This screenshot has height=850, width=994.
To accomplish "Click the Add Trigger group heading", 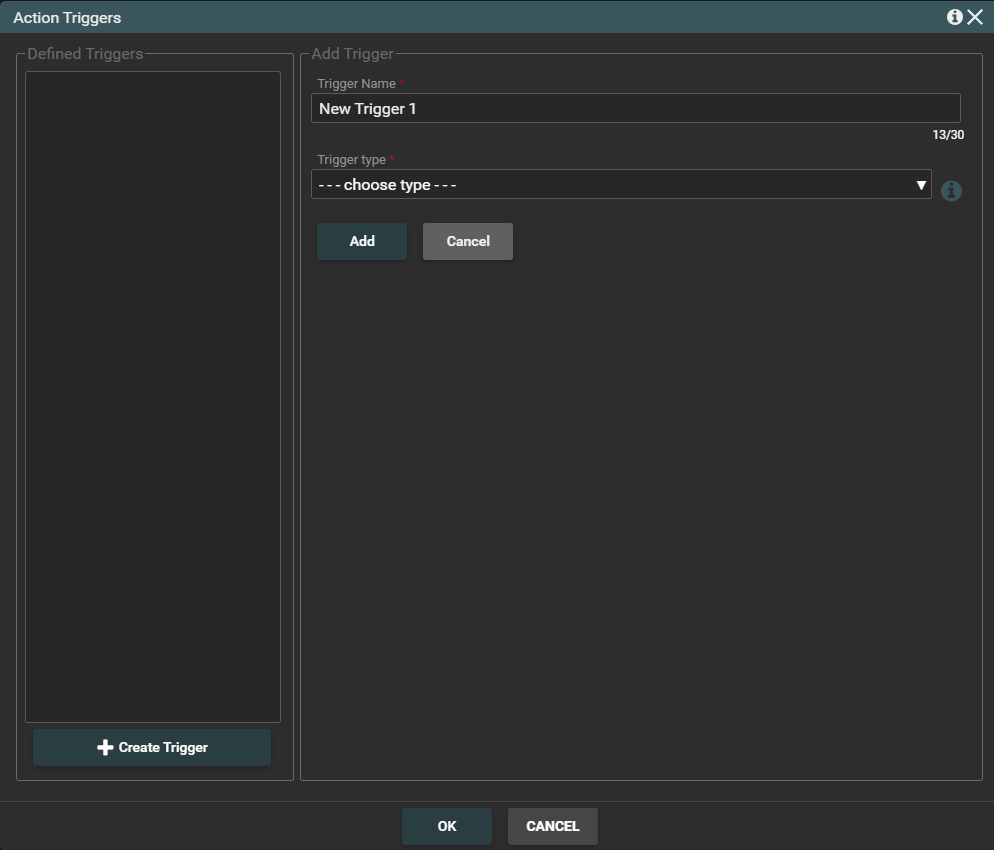I will 352,54.
